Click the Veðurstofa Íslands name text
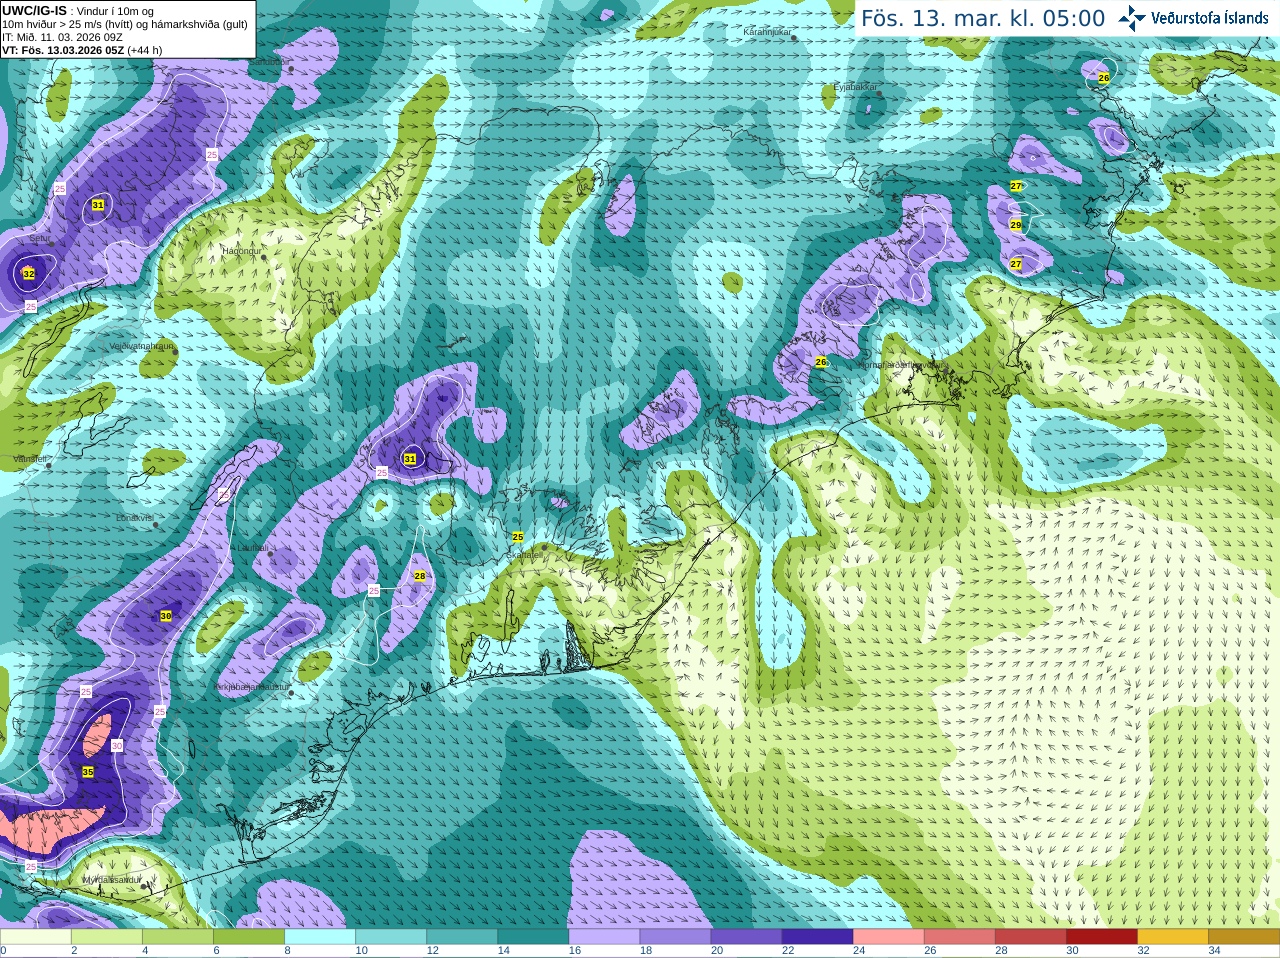 tap(1210, 18)
